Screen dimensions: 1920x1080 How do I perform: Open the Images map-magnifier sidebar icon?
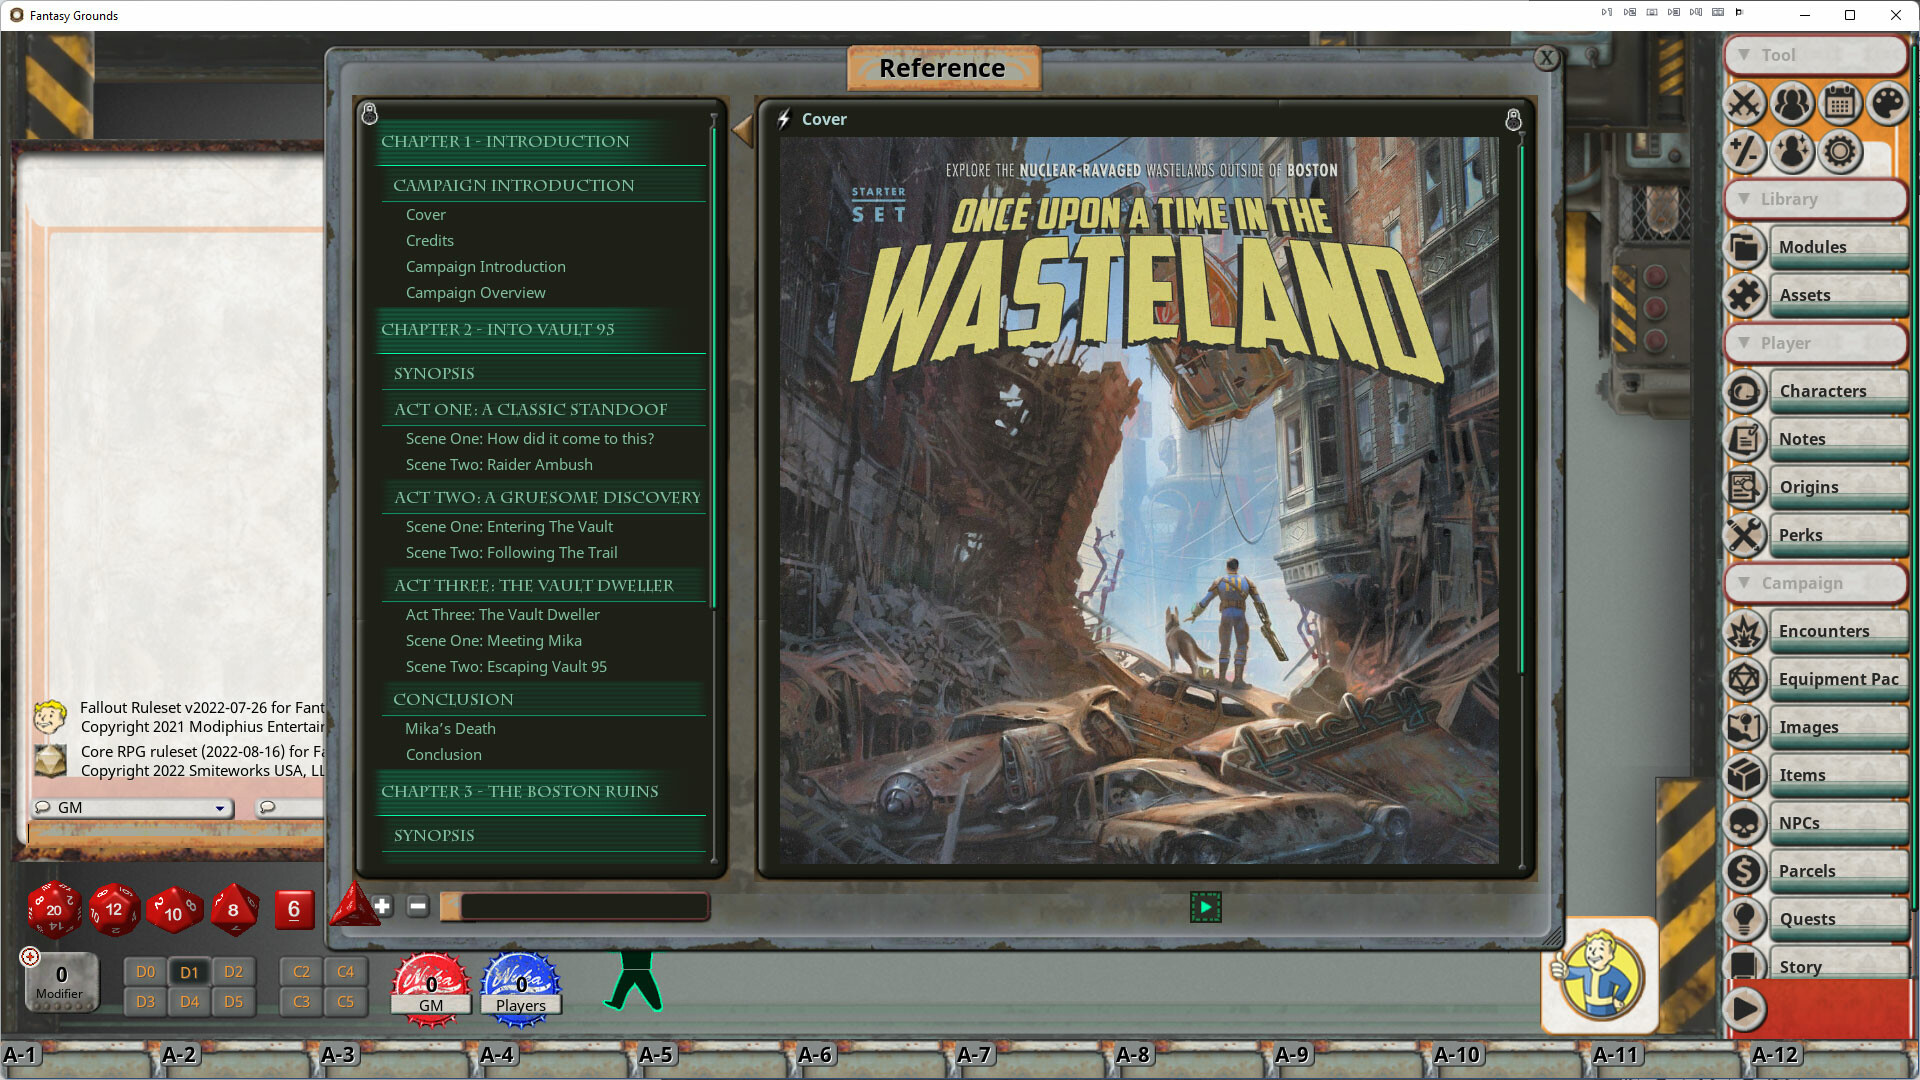(1744, 727)
